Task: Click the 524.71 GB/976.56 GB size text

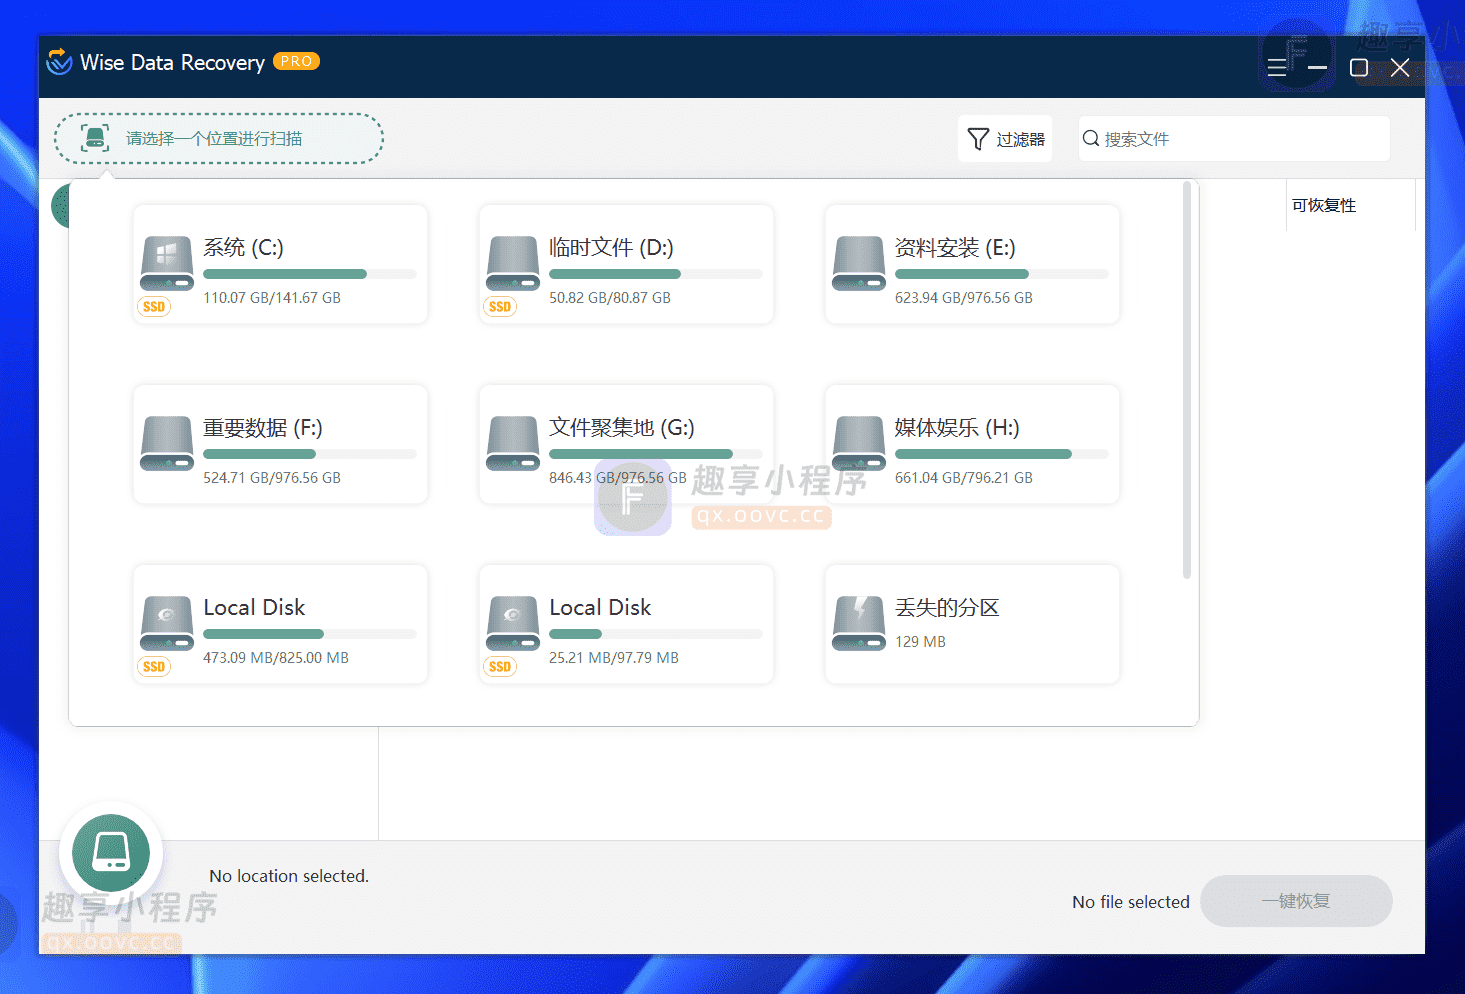Action: pyautogui.click(x=272, y=478)
